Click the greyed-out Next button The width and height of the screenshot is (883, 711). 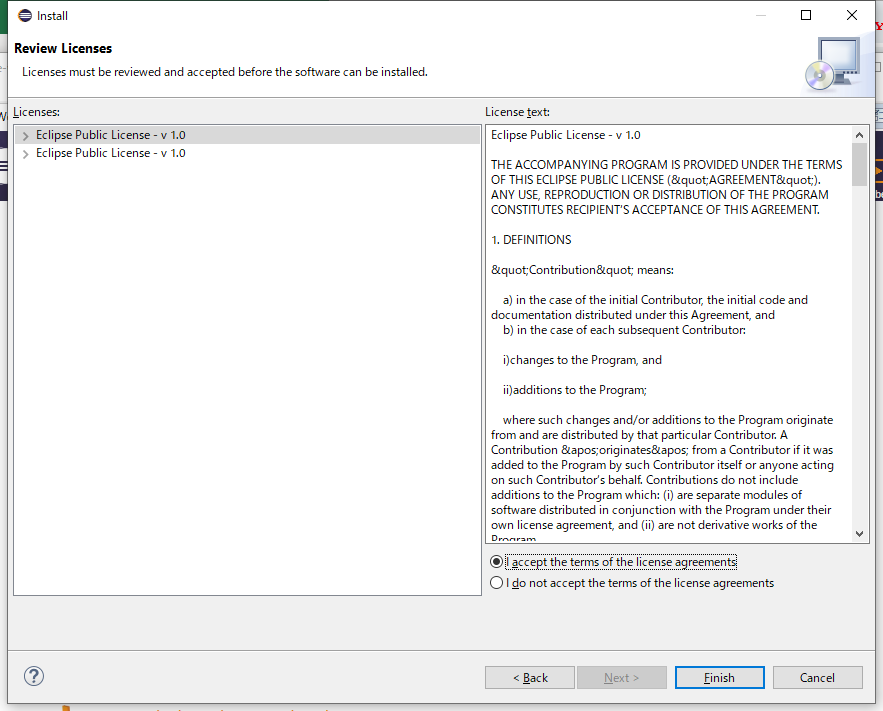pos(621,677)
